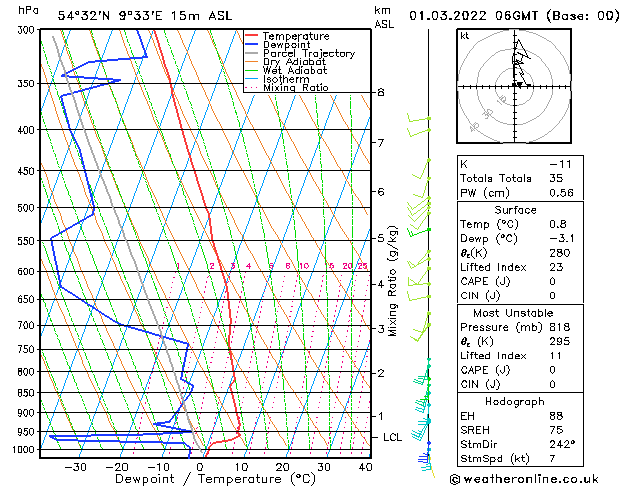Image resolution: width=629 pixels, height=486 pixels.
Task: Click the StmSpd (kt) value 7
Action: tap(553, 458)
